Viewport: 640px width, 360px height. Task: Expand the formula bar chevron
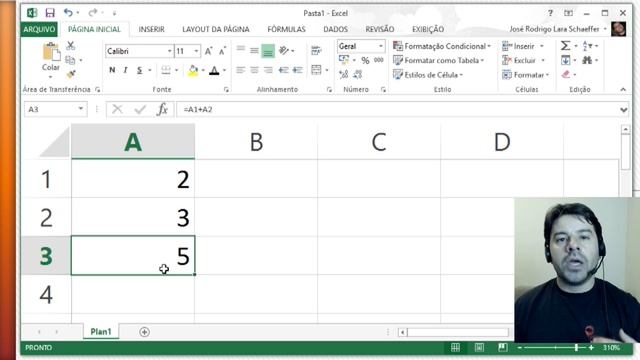click(x=623, y=109)
